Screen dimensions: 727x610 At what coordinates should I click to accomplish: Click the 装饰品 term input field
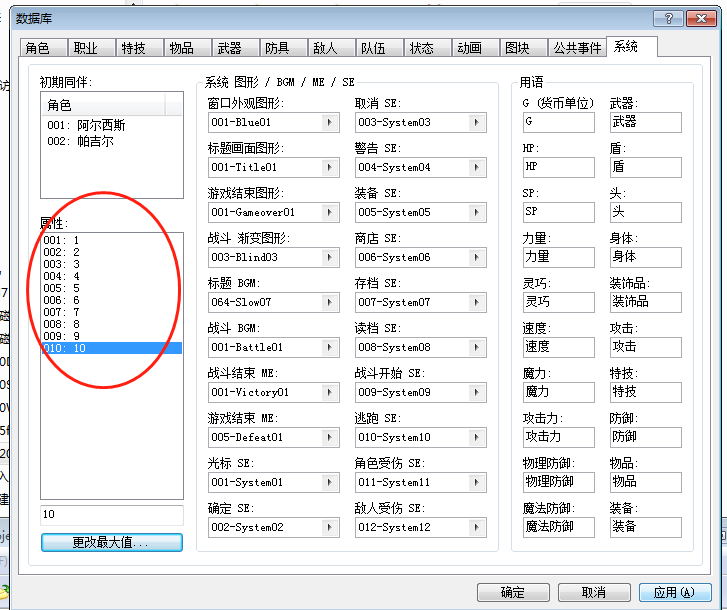(645, 302)
